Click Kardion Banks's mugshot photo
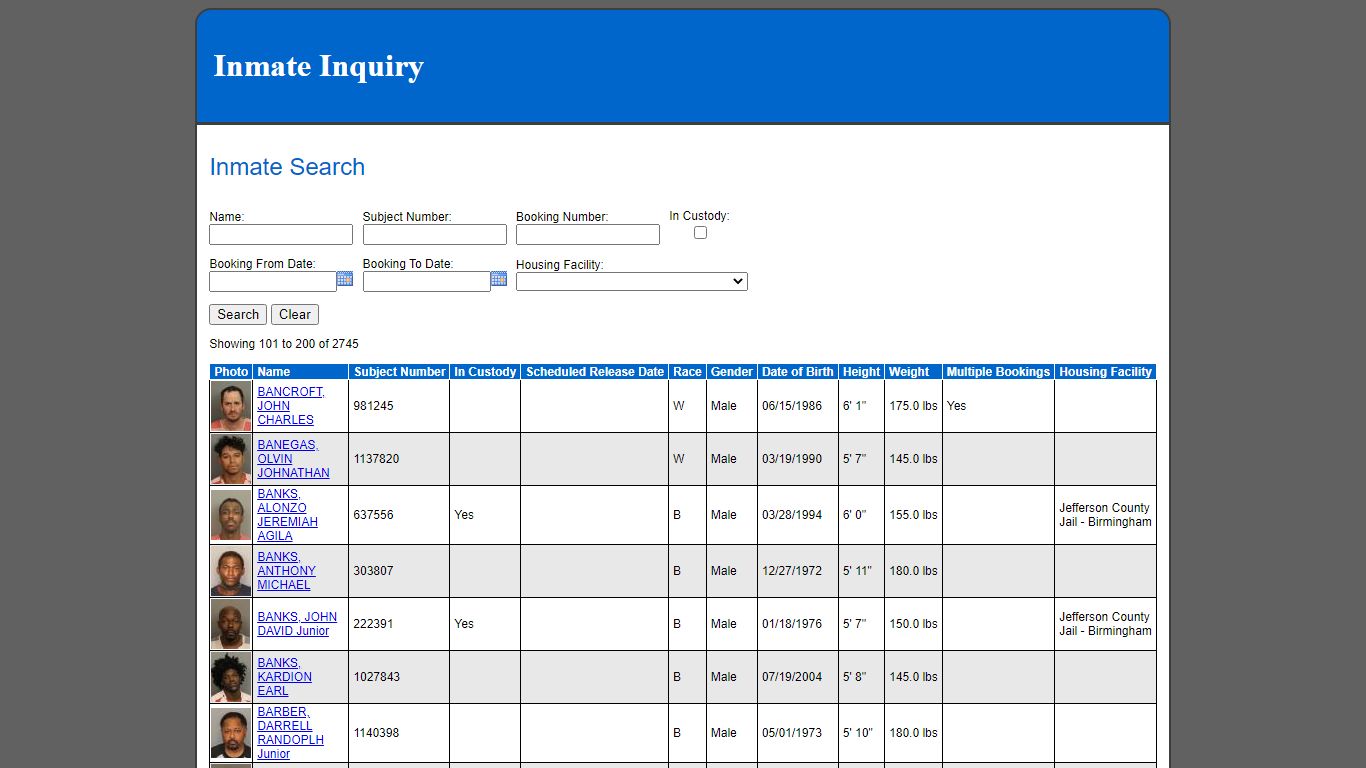 (231, 677)
